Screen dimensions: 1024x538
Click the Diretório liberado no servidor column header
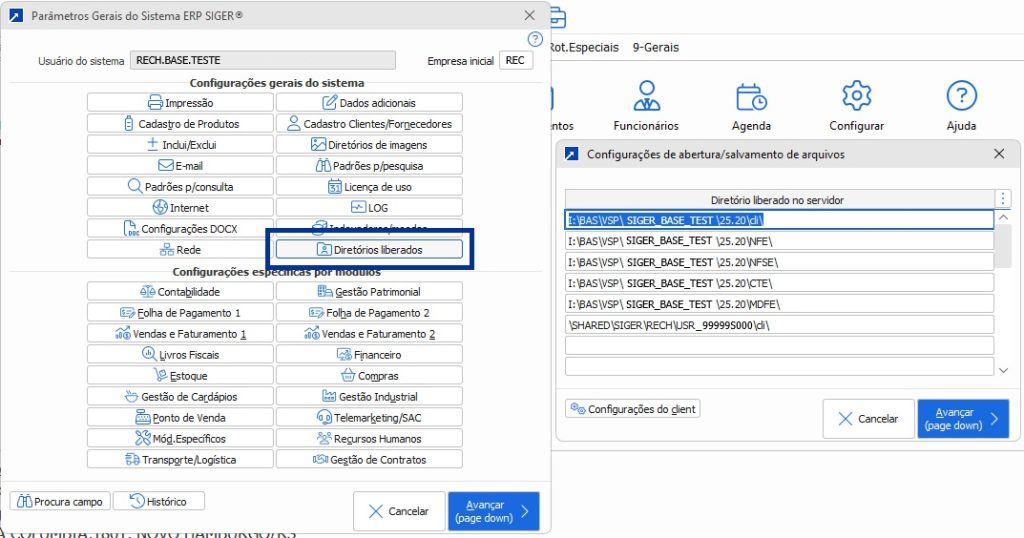tap(779, 200)
